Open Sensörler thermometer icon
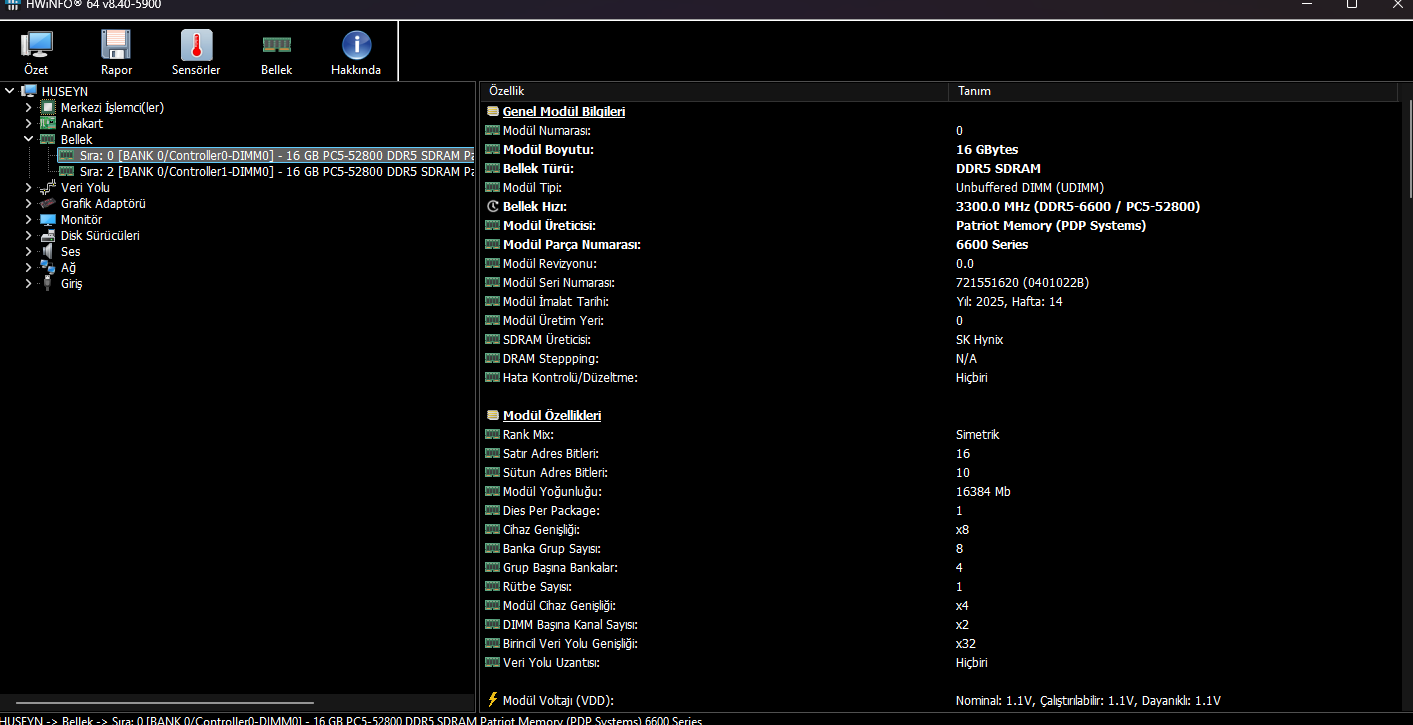The height and width of the screenshot is (725, 1413). (196, 45)
